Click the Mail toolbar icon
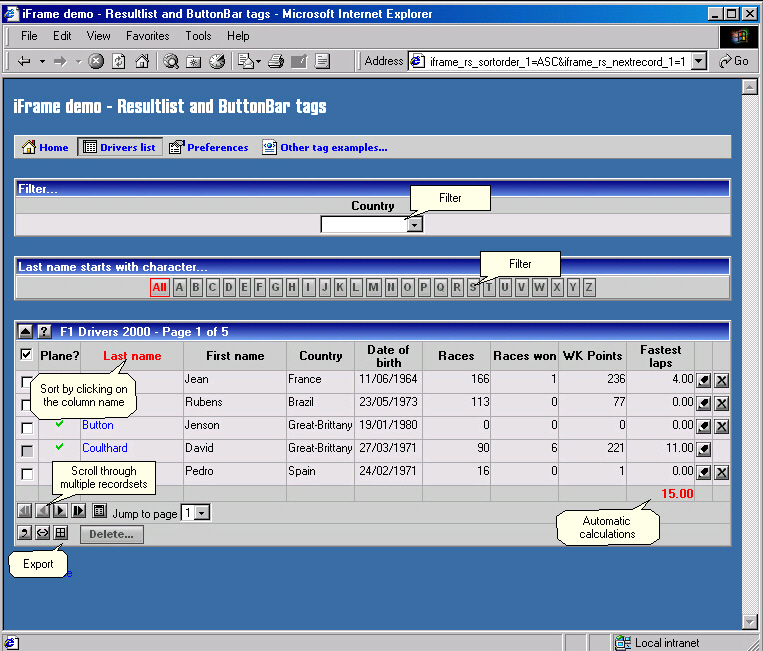The width and height of the screenshot is (763, 651). [246, 61]
